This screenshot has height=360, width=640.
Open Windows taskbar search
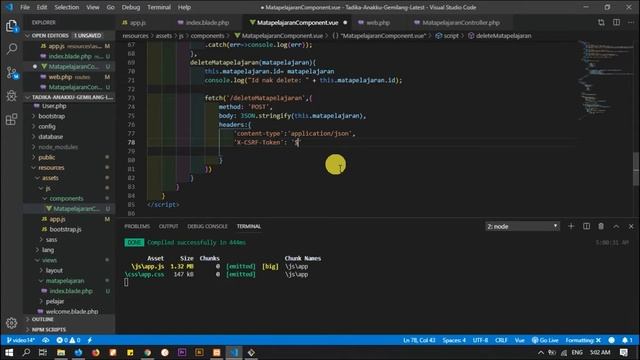26,353
